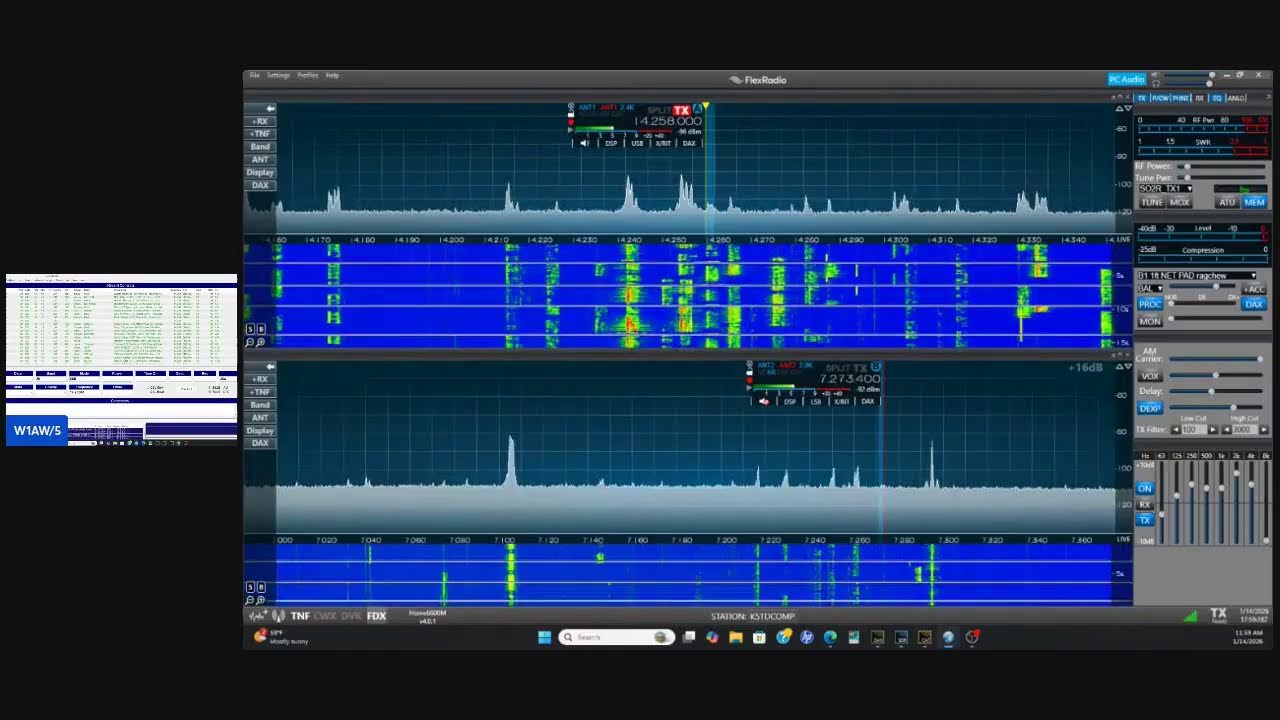
Task: Click the add-panadapter waveform icon in status bar
Action: [x=257, y=616]
